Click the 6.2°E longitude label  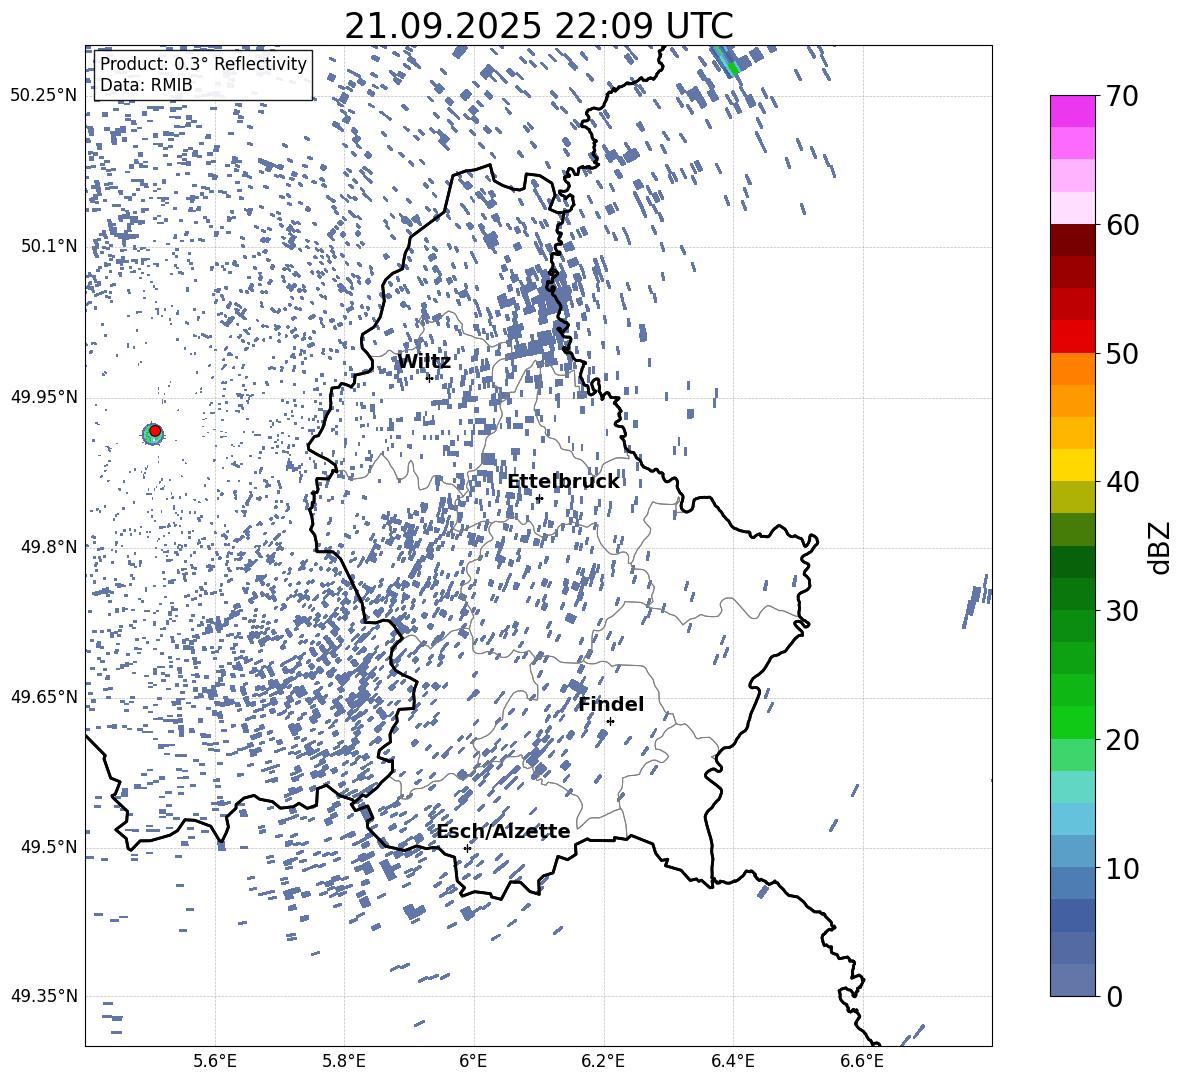coord(603,1061)
